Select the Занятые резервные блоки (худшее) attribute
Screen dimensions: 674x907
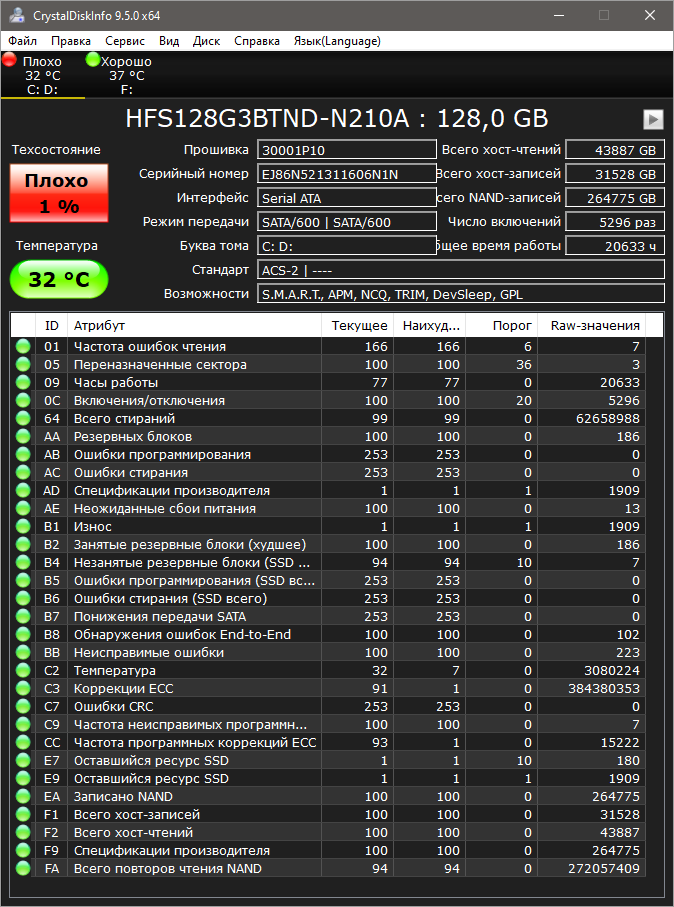(x=328, y=544)
